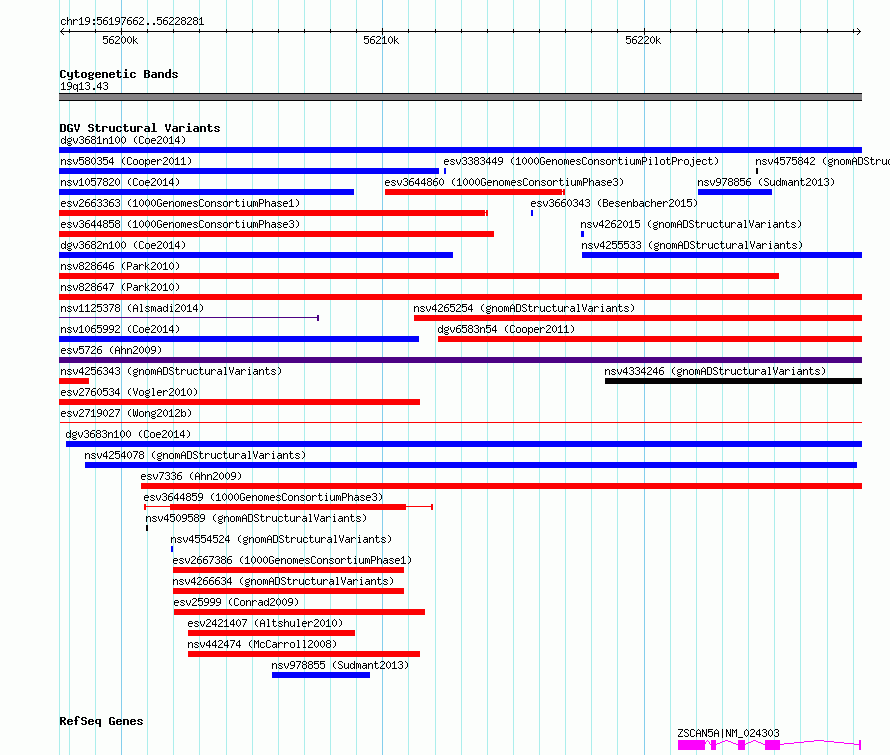Click the red bar under dgv6583n54 (Cooper2011)
This screenshot has width=890, height=755.
coord(650,339)
